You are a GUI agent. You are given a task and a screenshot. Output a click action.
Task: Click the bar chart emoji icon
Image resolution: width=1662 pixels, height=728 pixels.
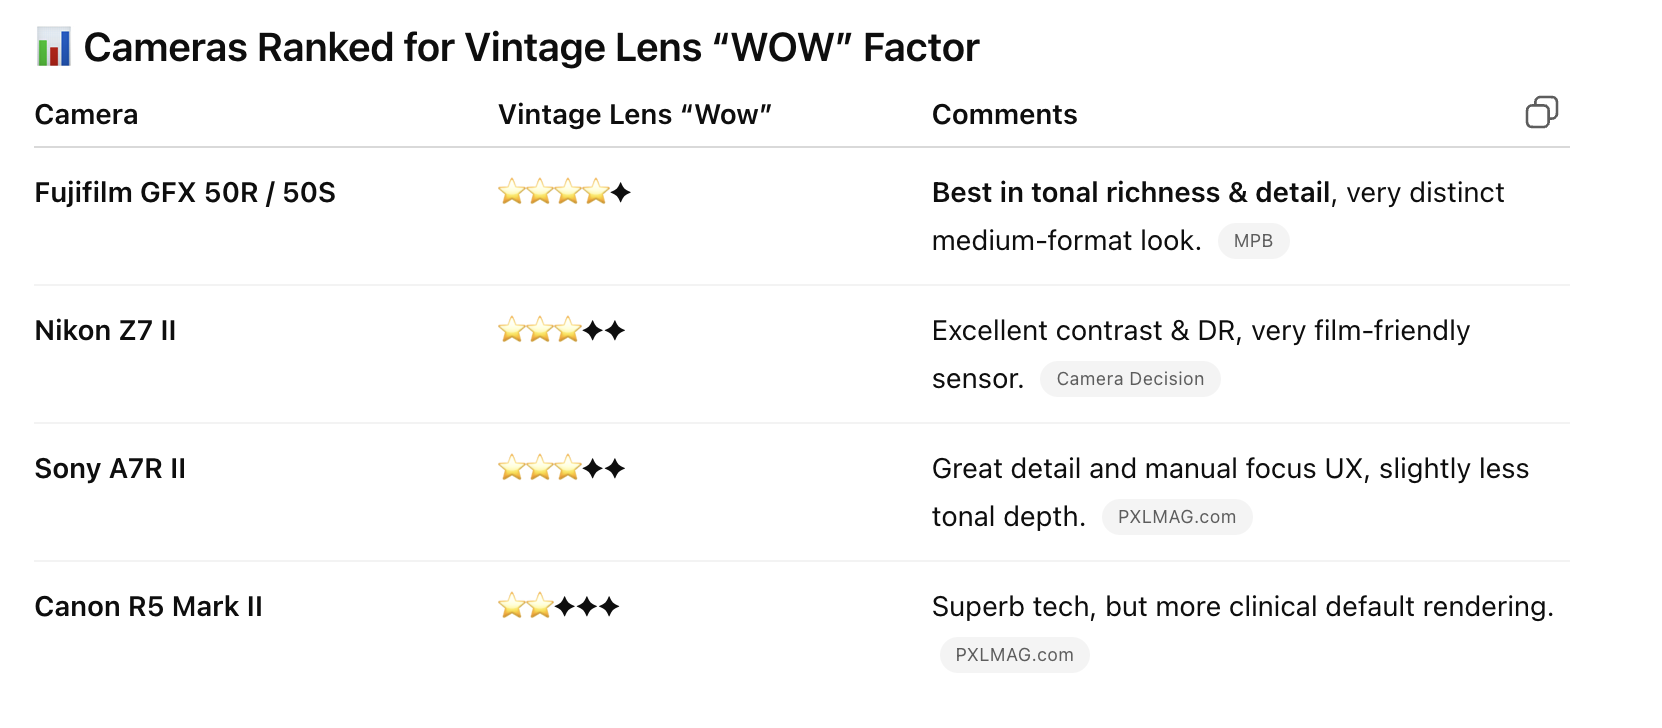pyautogui.click(x=53, y=47)
